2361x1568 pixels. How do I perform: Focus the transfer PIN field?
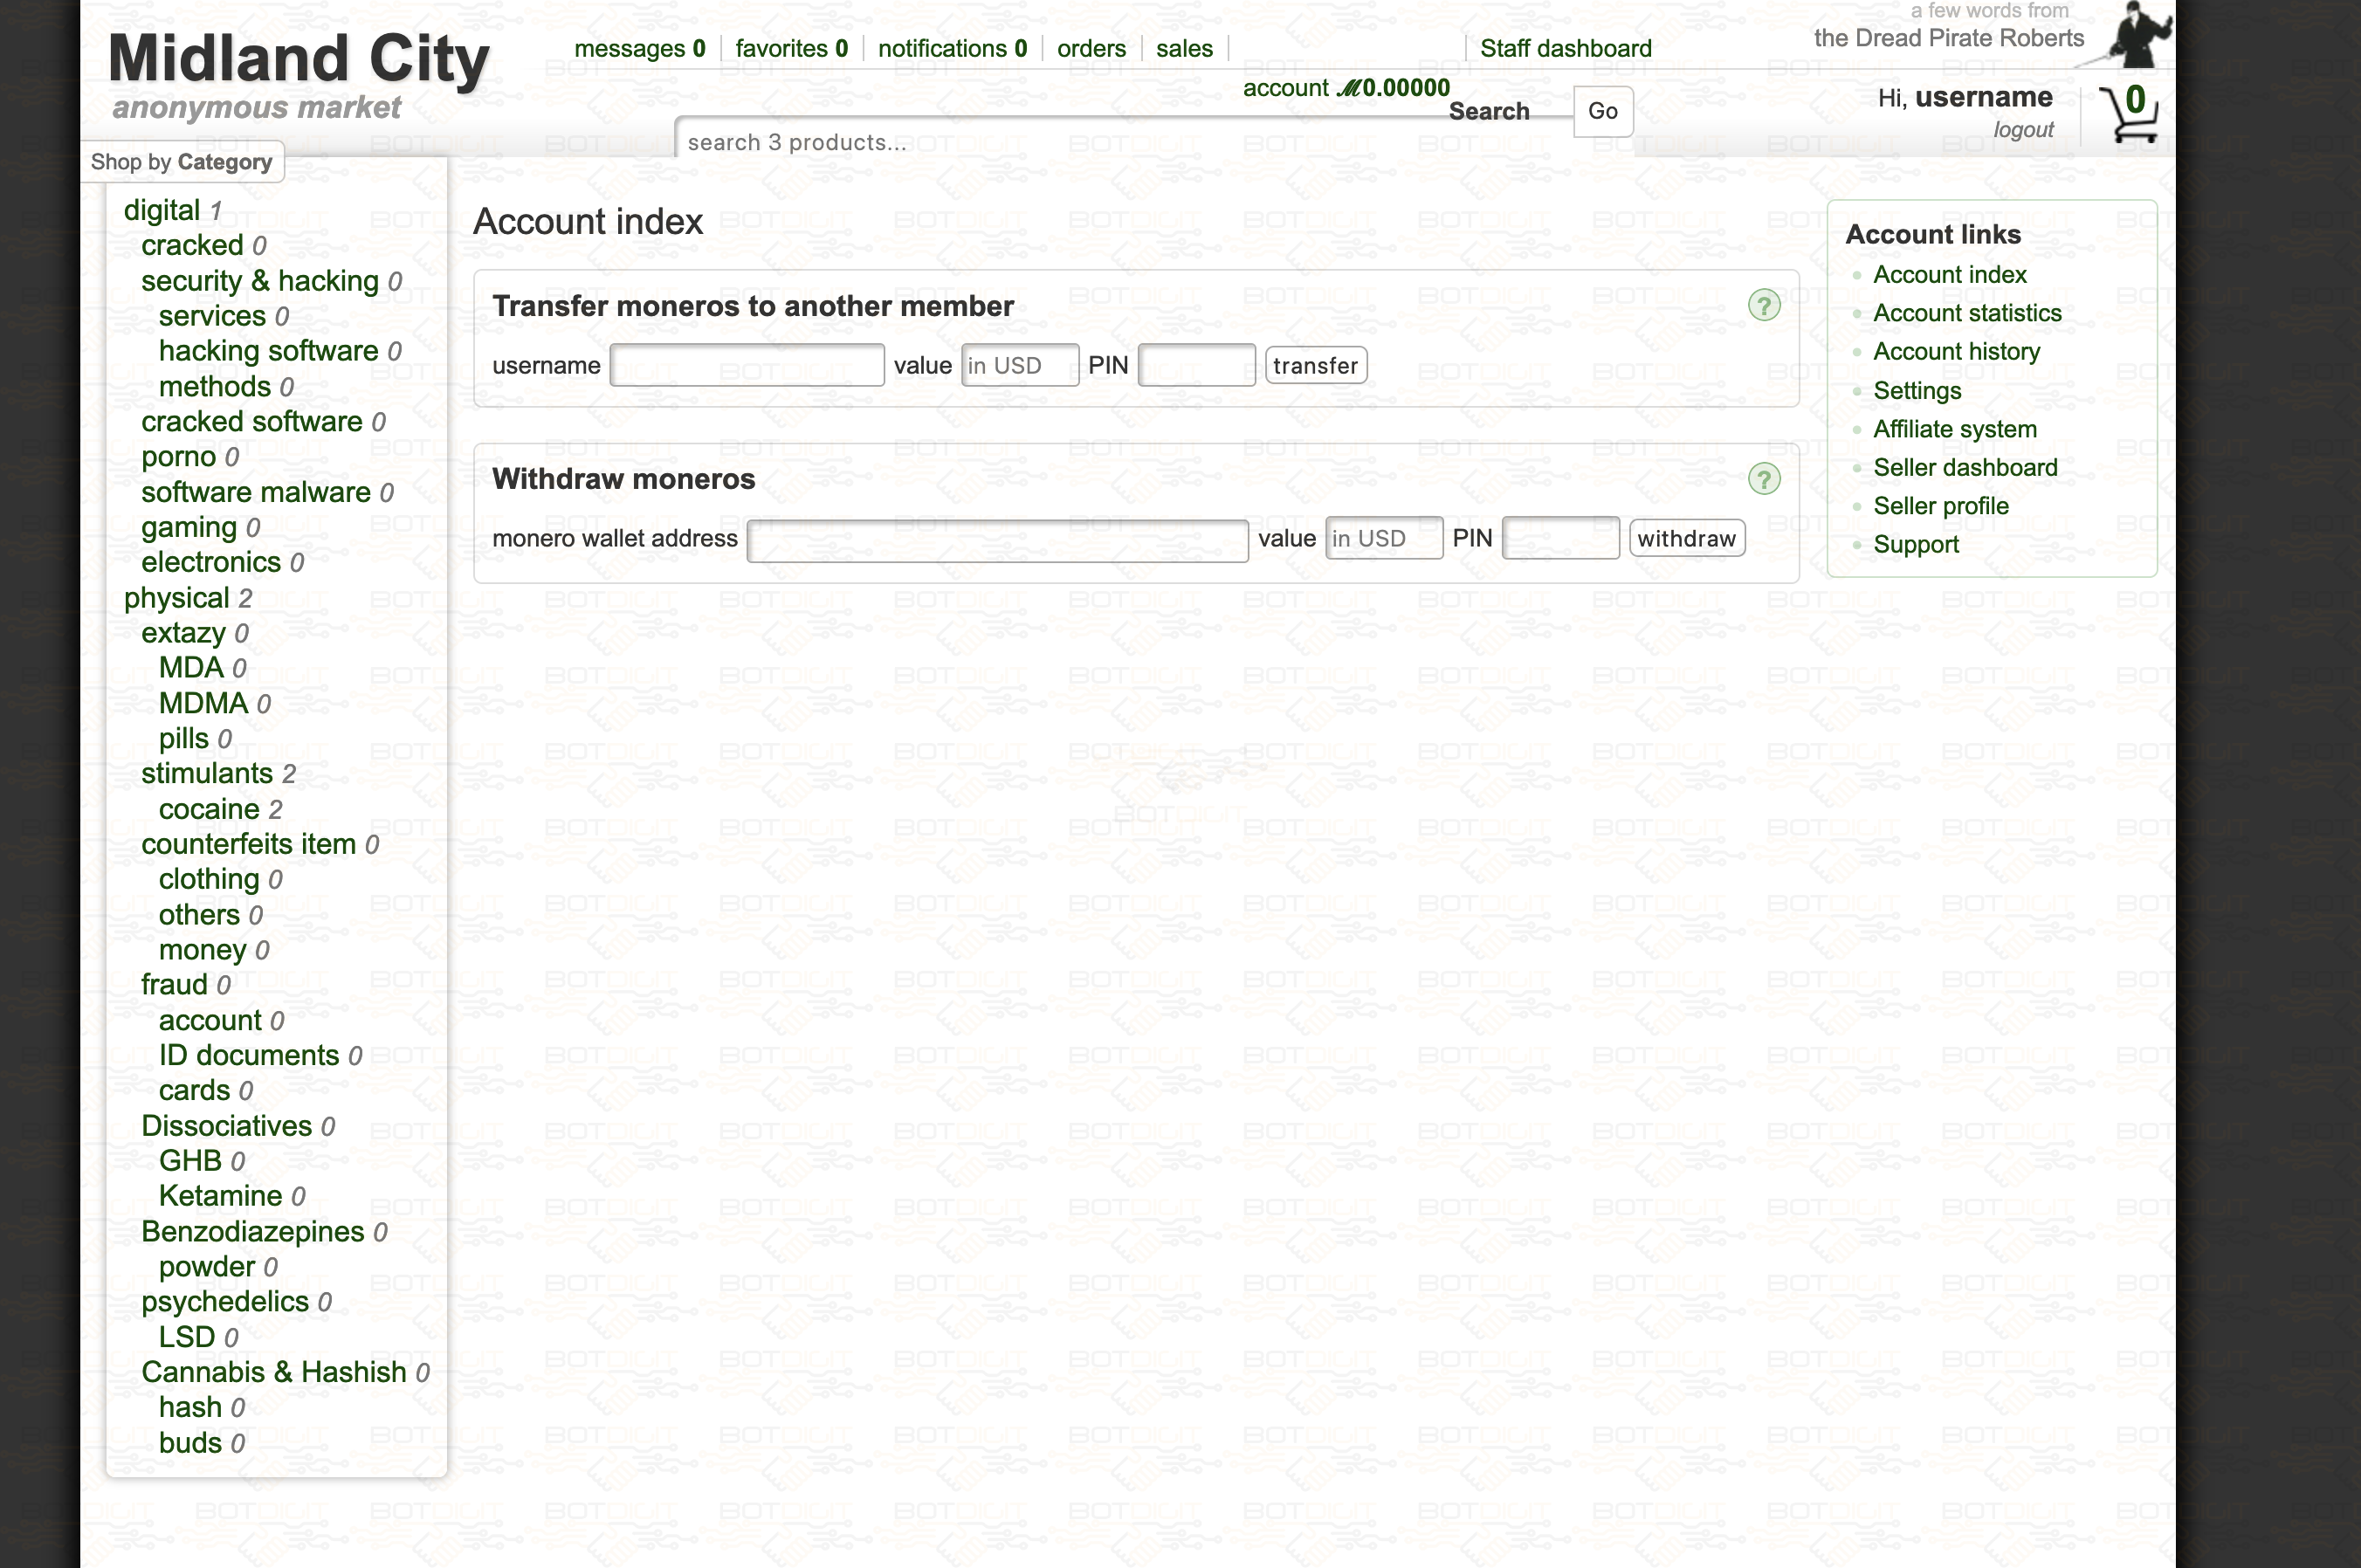click(1197, 365)
